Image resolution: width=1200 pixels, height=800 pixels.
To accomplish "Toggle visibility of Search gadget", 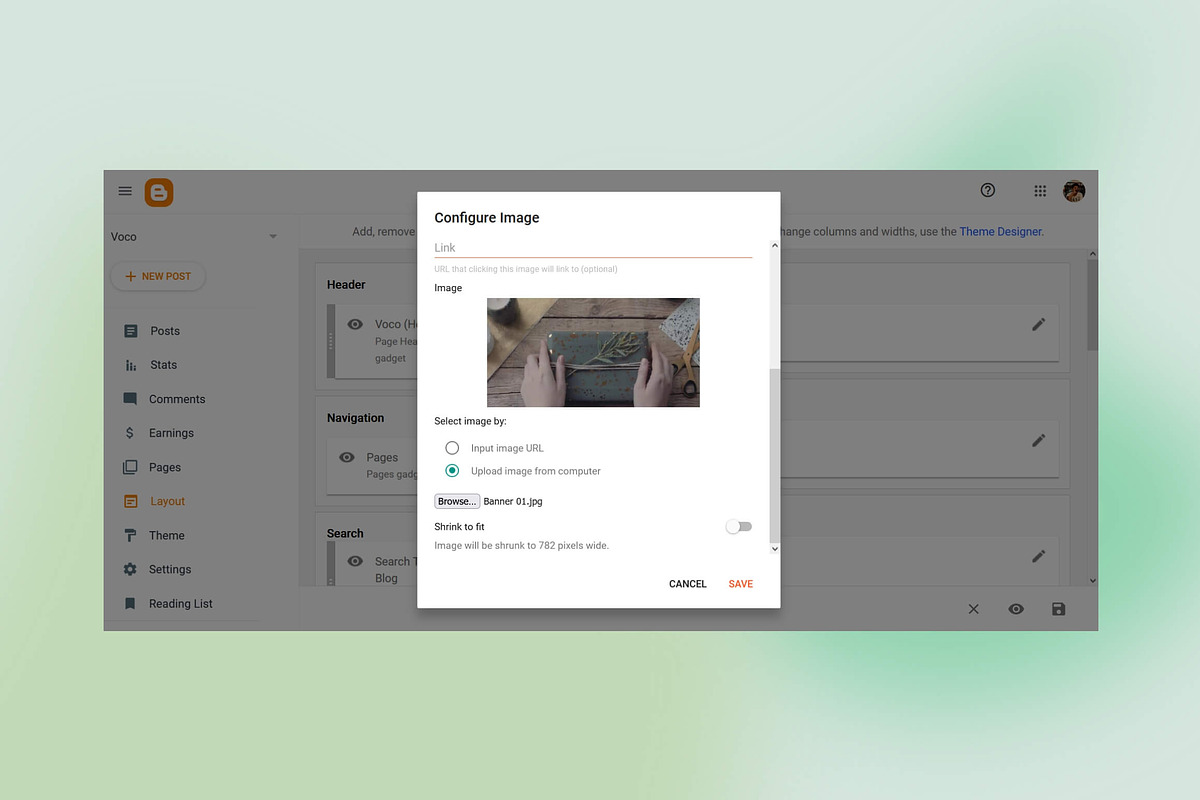I will 355,561.
